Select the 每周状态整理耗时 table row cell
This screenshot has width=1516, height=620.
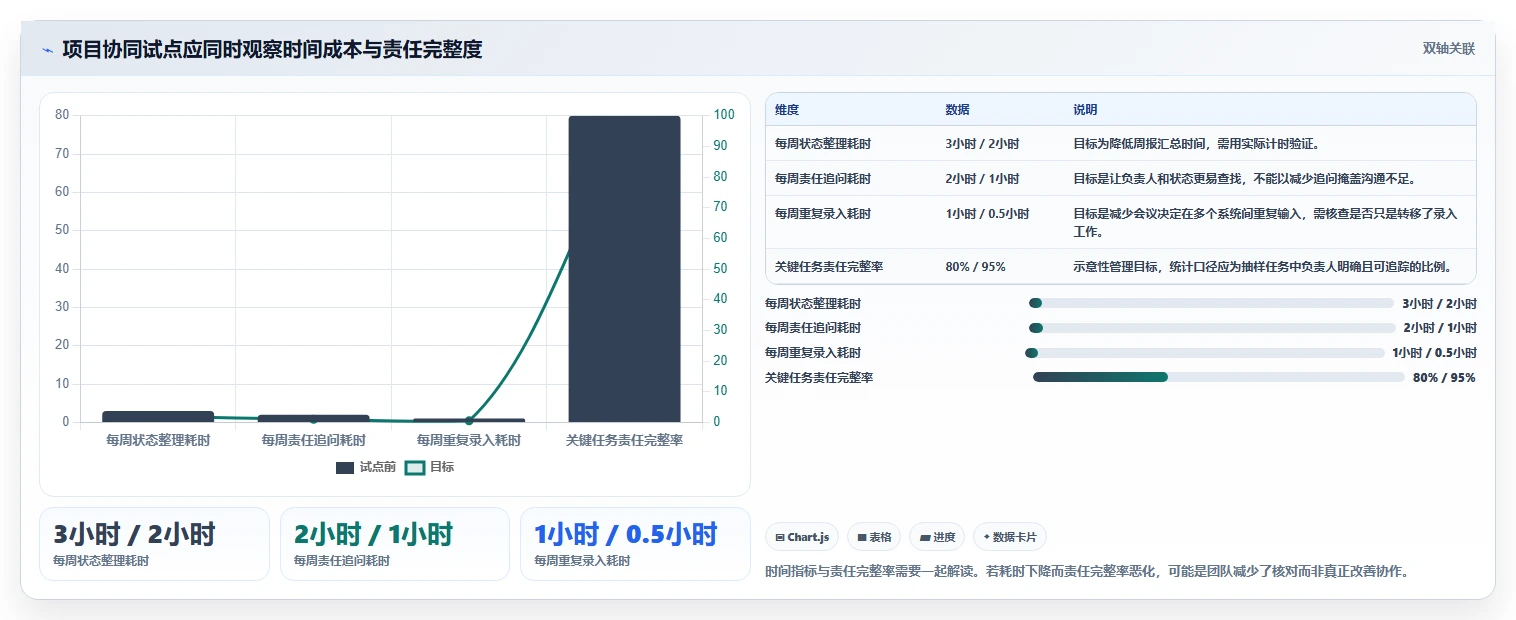pos(823,144)
